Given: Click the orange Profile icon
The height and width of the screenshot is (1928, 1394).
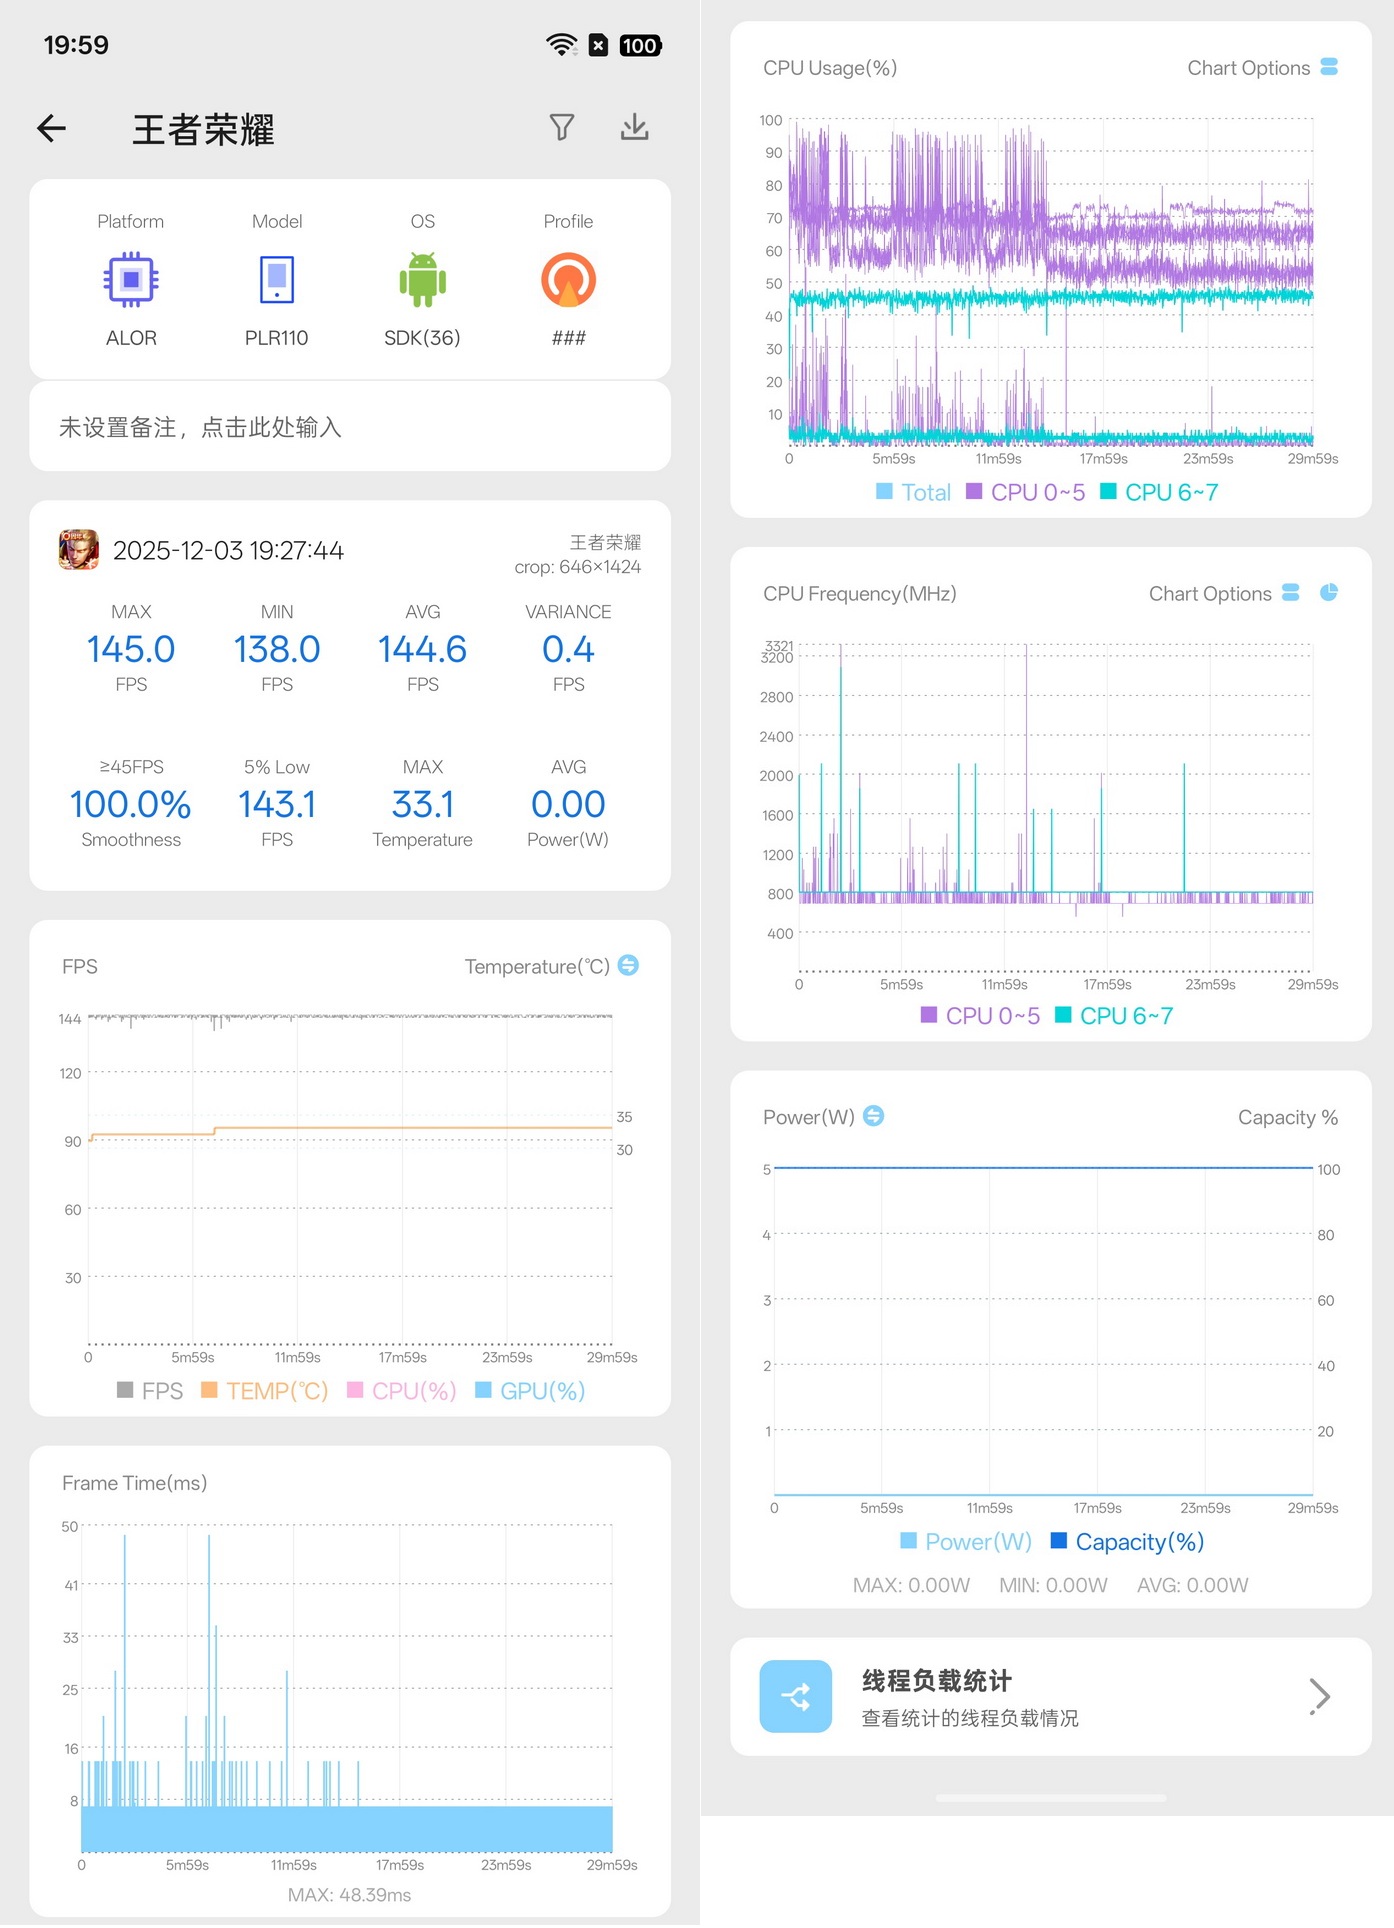Looking at the screenshot, I should point(568,280).
